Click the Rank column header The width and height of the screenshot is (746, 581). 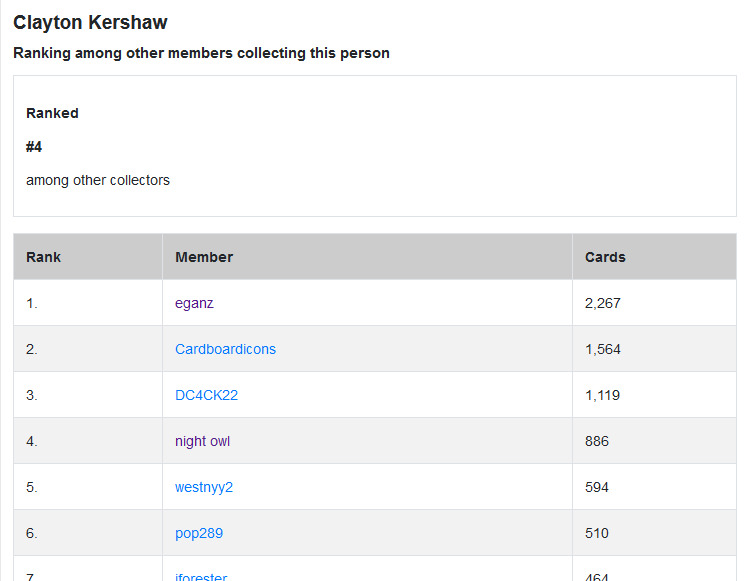point(43,257)
